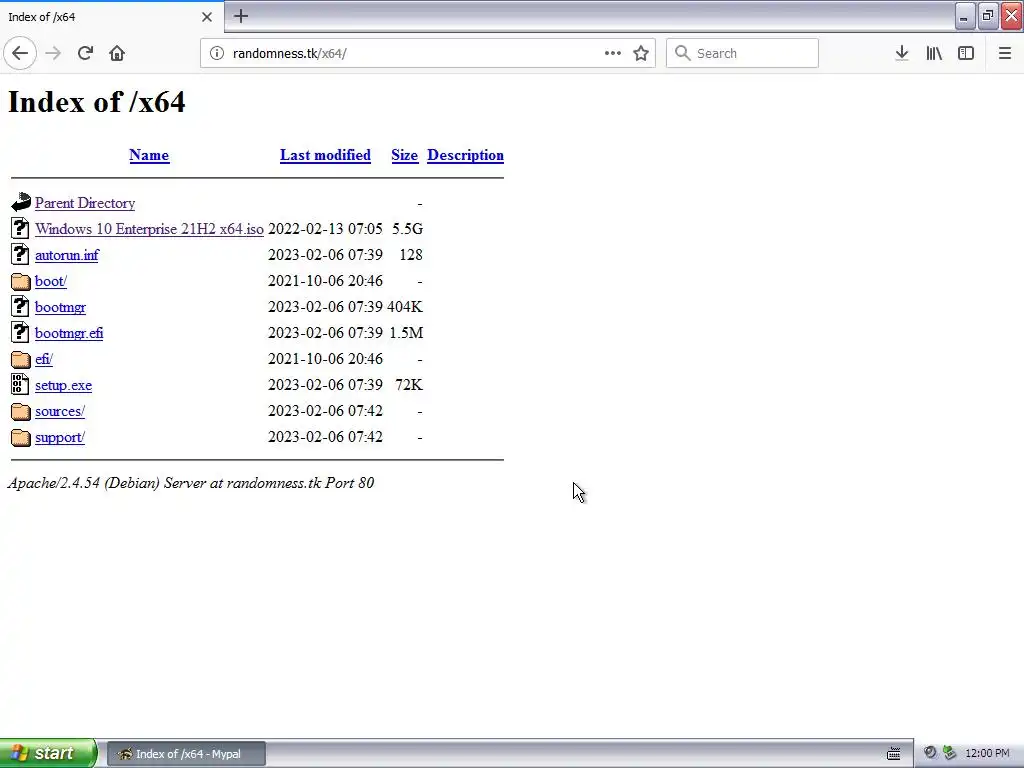Open the efi/ directory link
Viewport: 1024px width, 768px height.
tap(44, 359)
